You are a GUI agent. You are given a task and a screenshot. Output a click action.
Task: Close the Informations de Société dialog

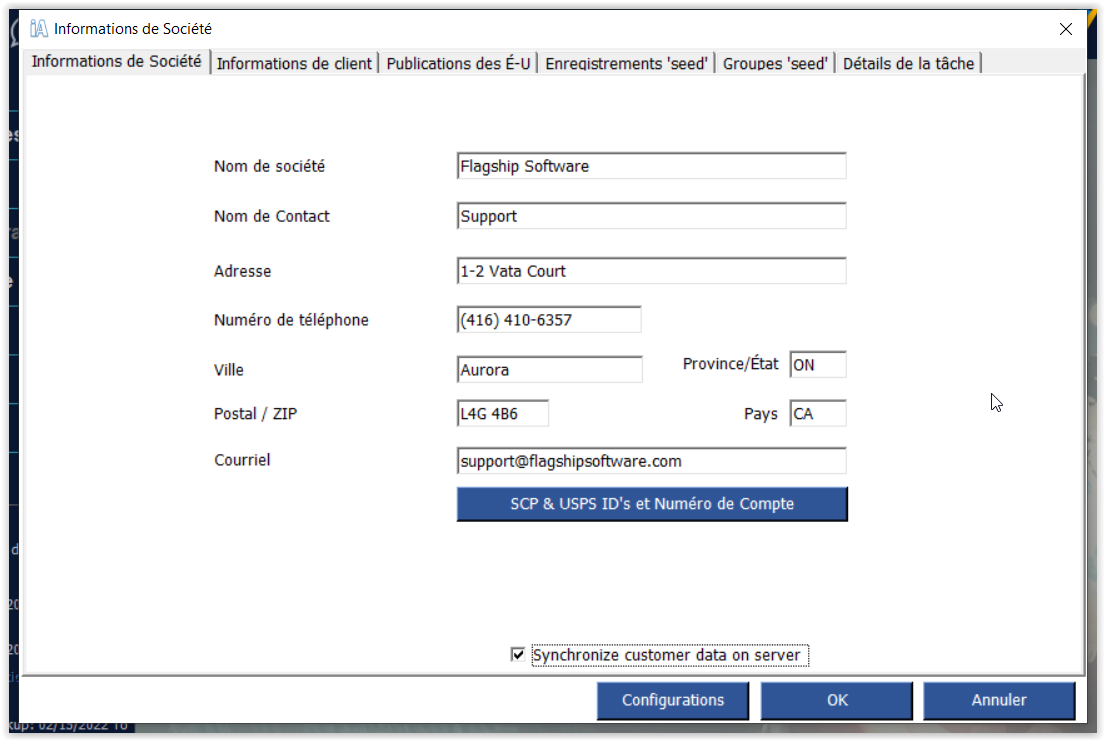point(1066,29)
